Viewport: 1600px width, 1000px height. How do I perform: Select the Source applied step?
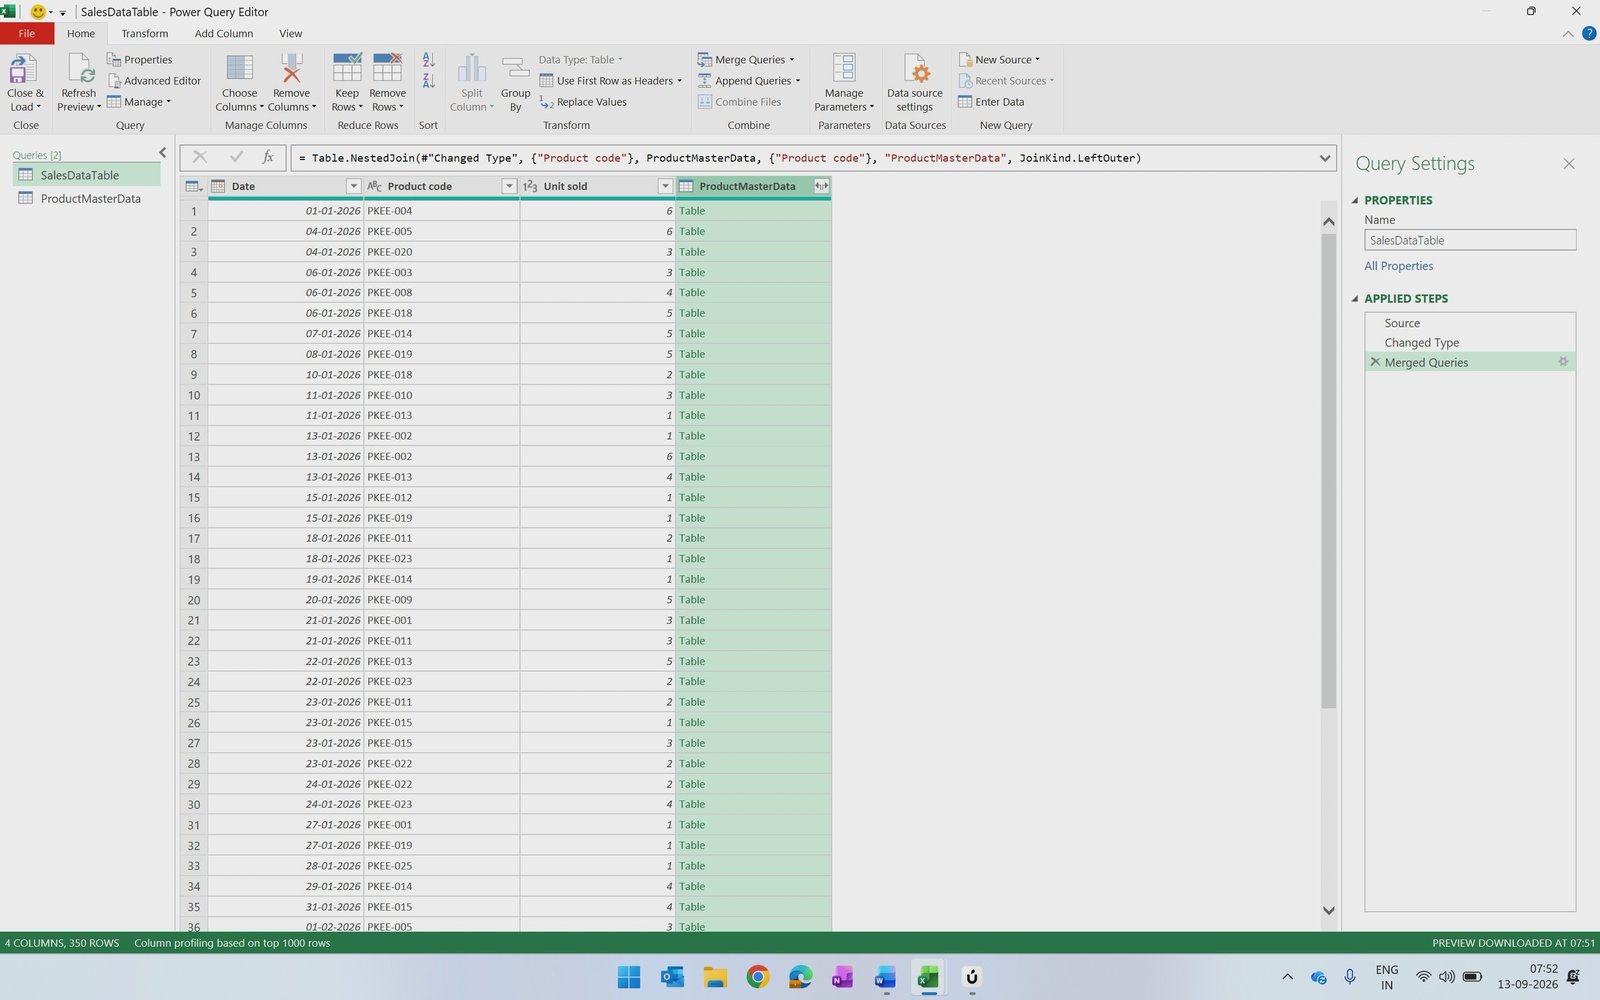click(1470, 323)
